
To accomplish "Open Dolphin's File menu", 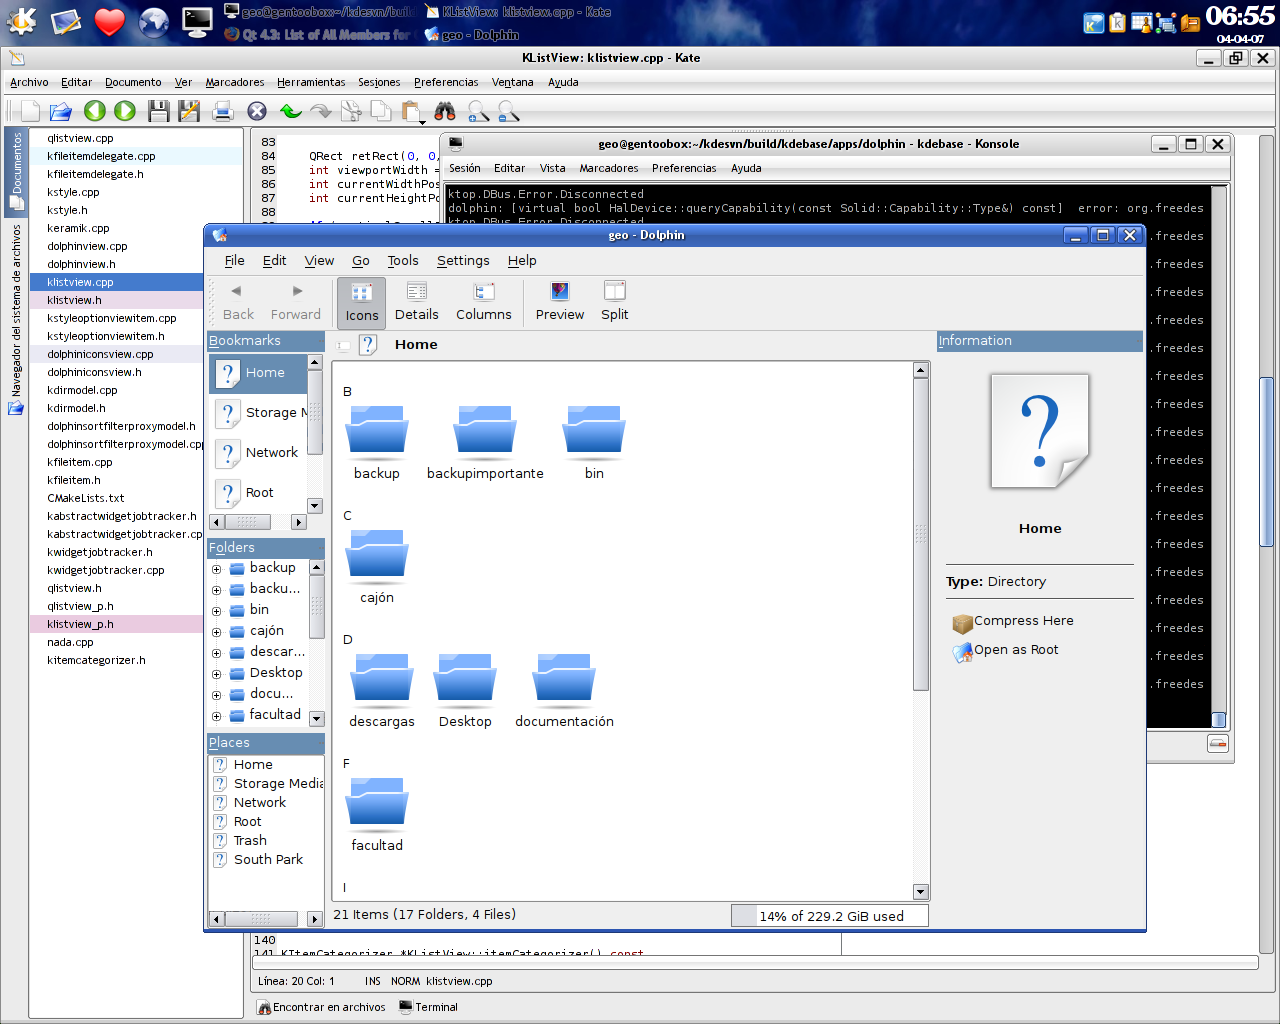I will coord(234,261).
